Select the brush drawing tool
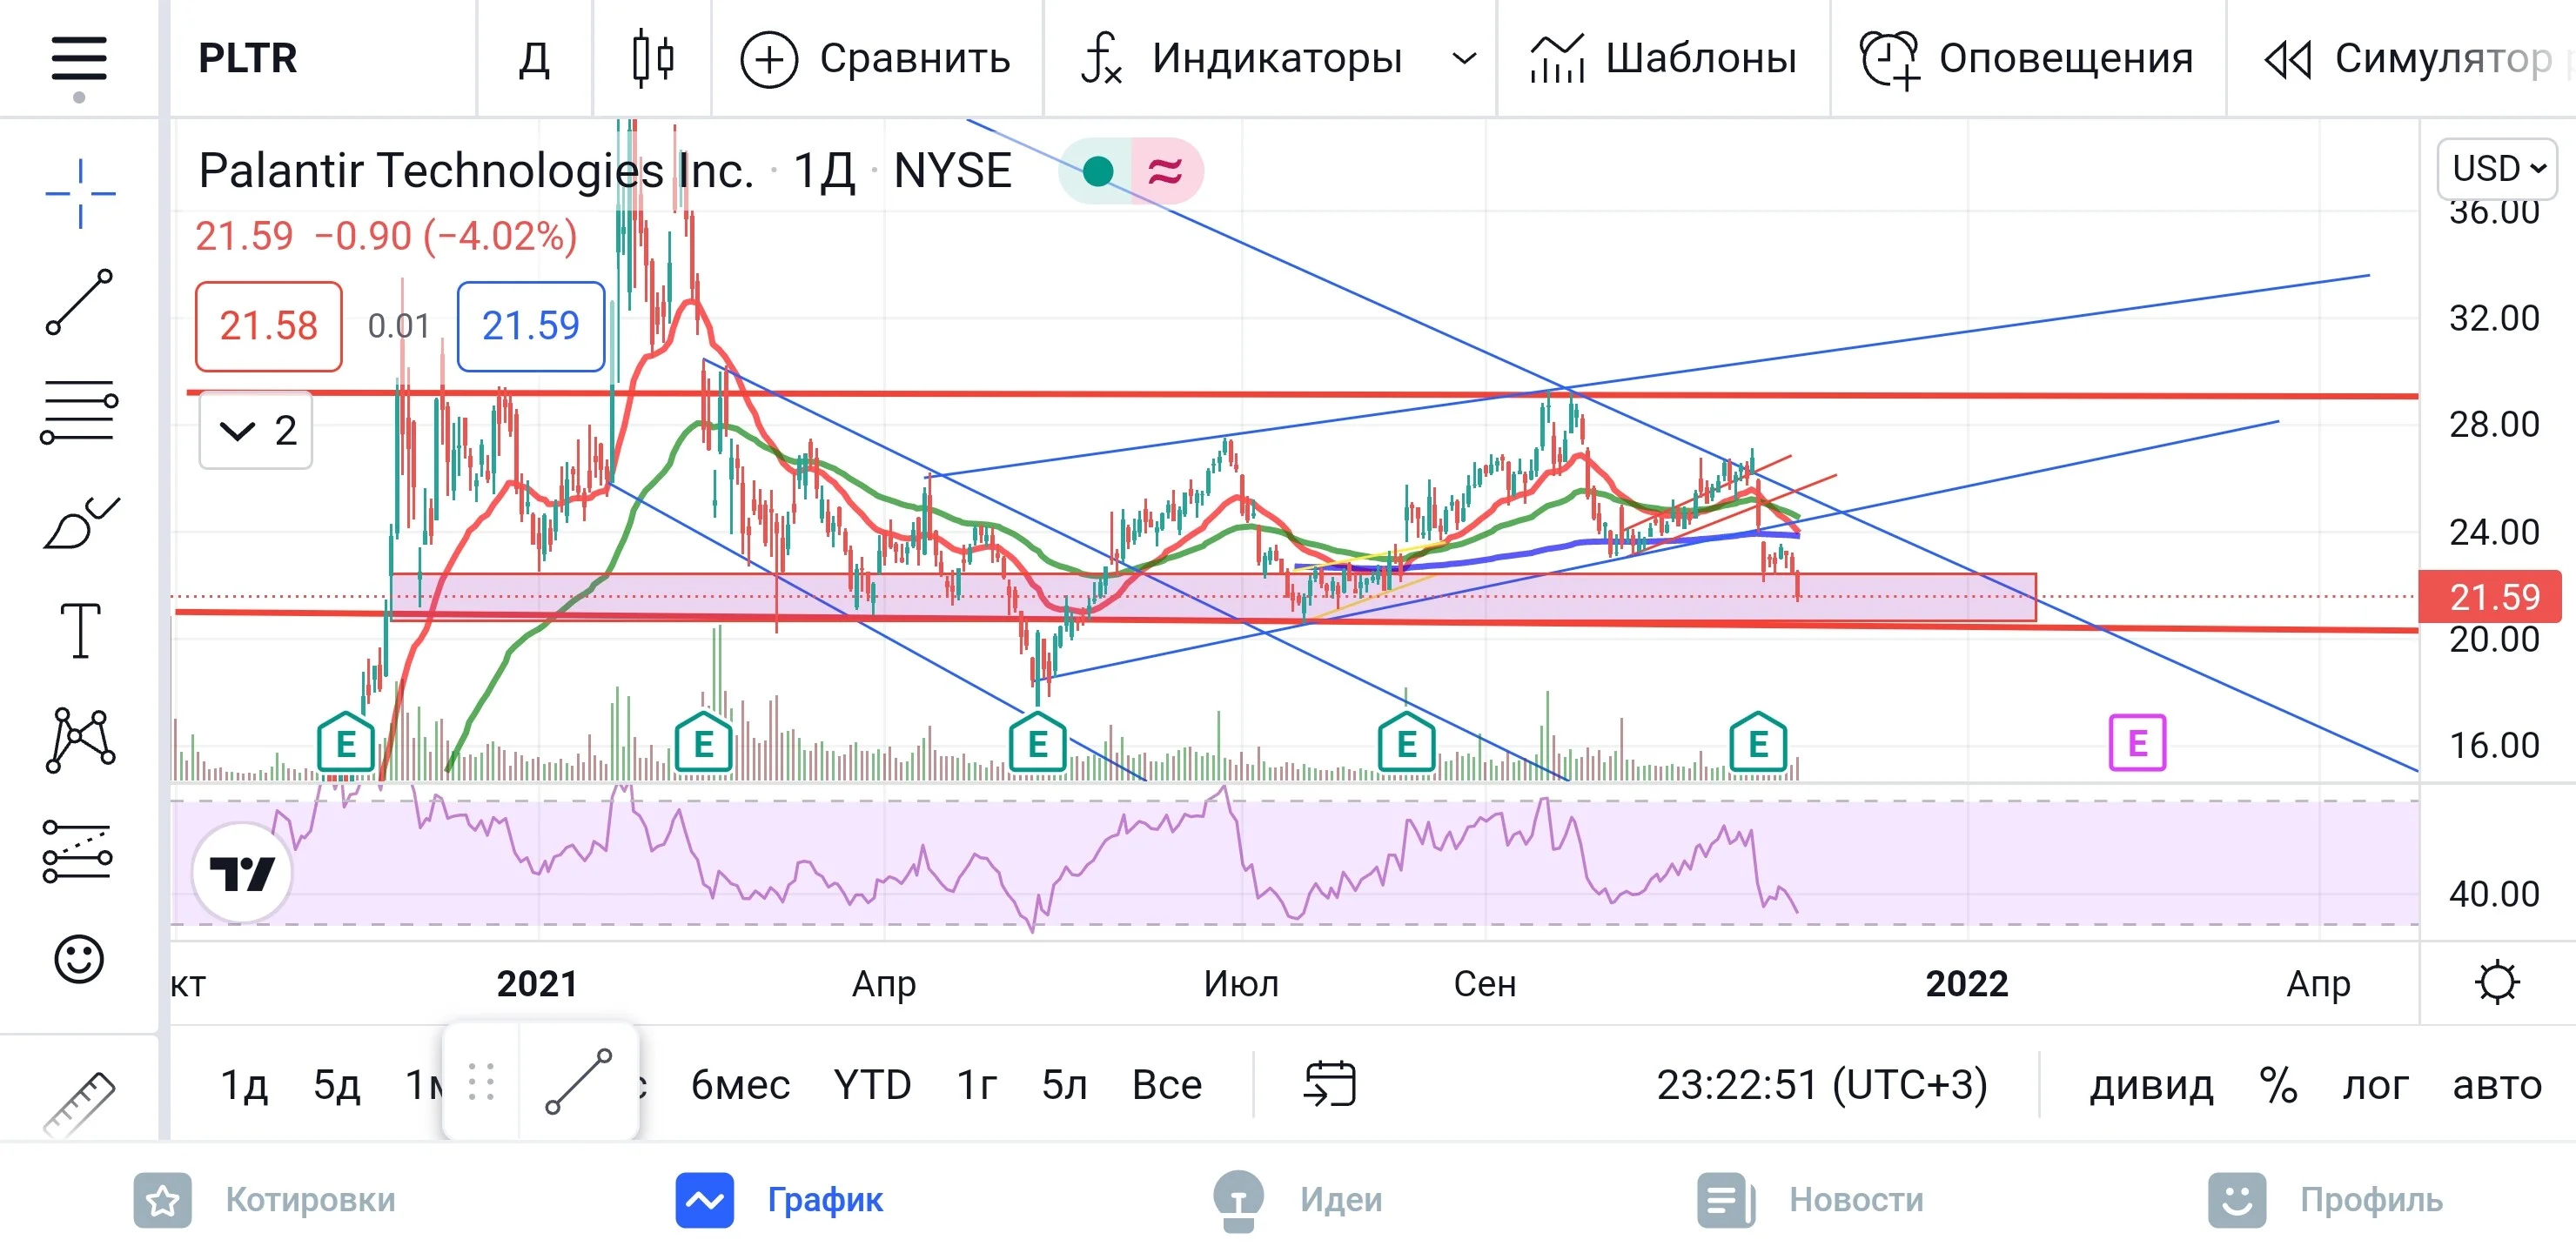This screenshot has height=1253, width=2576. [x=80, y=522]
